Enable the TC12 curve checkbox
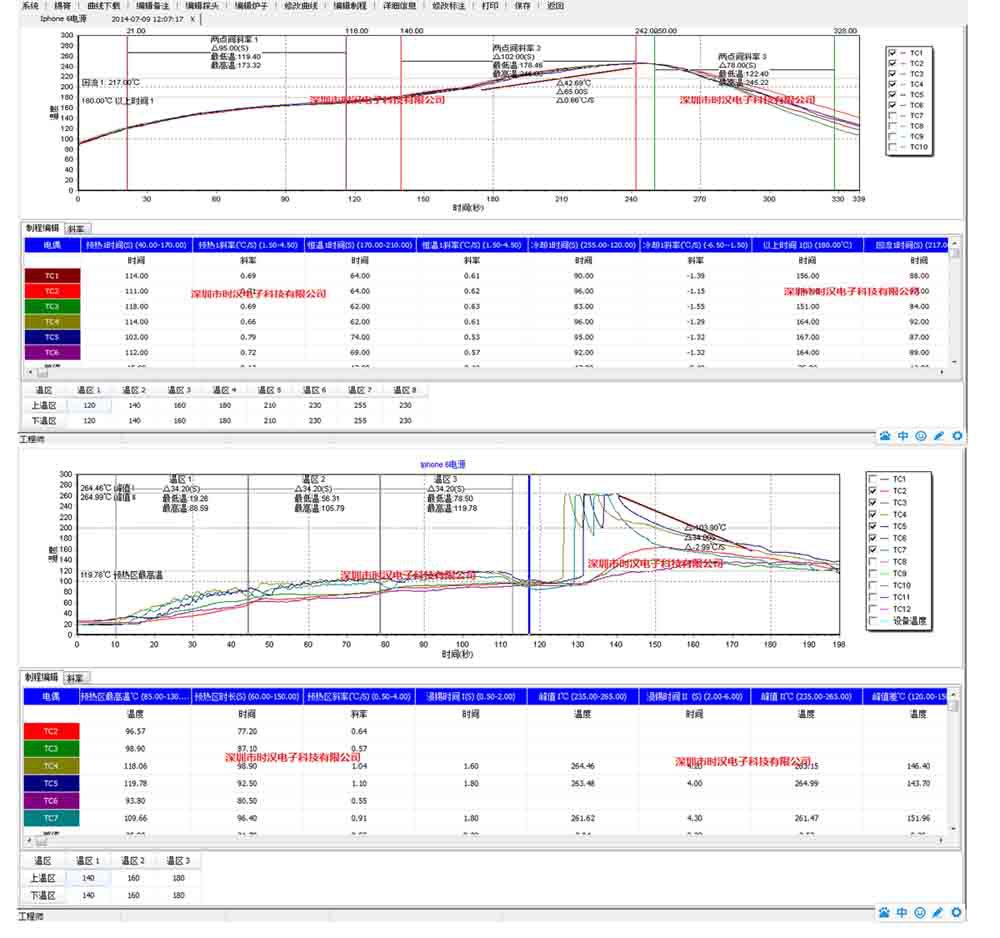The height and width of the screenshot is (938, 1000). click(x=874, y=609)
